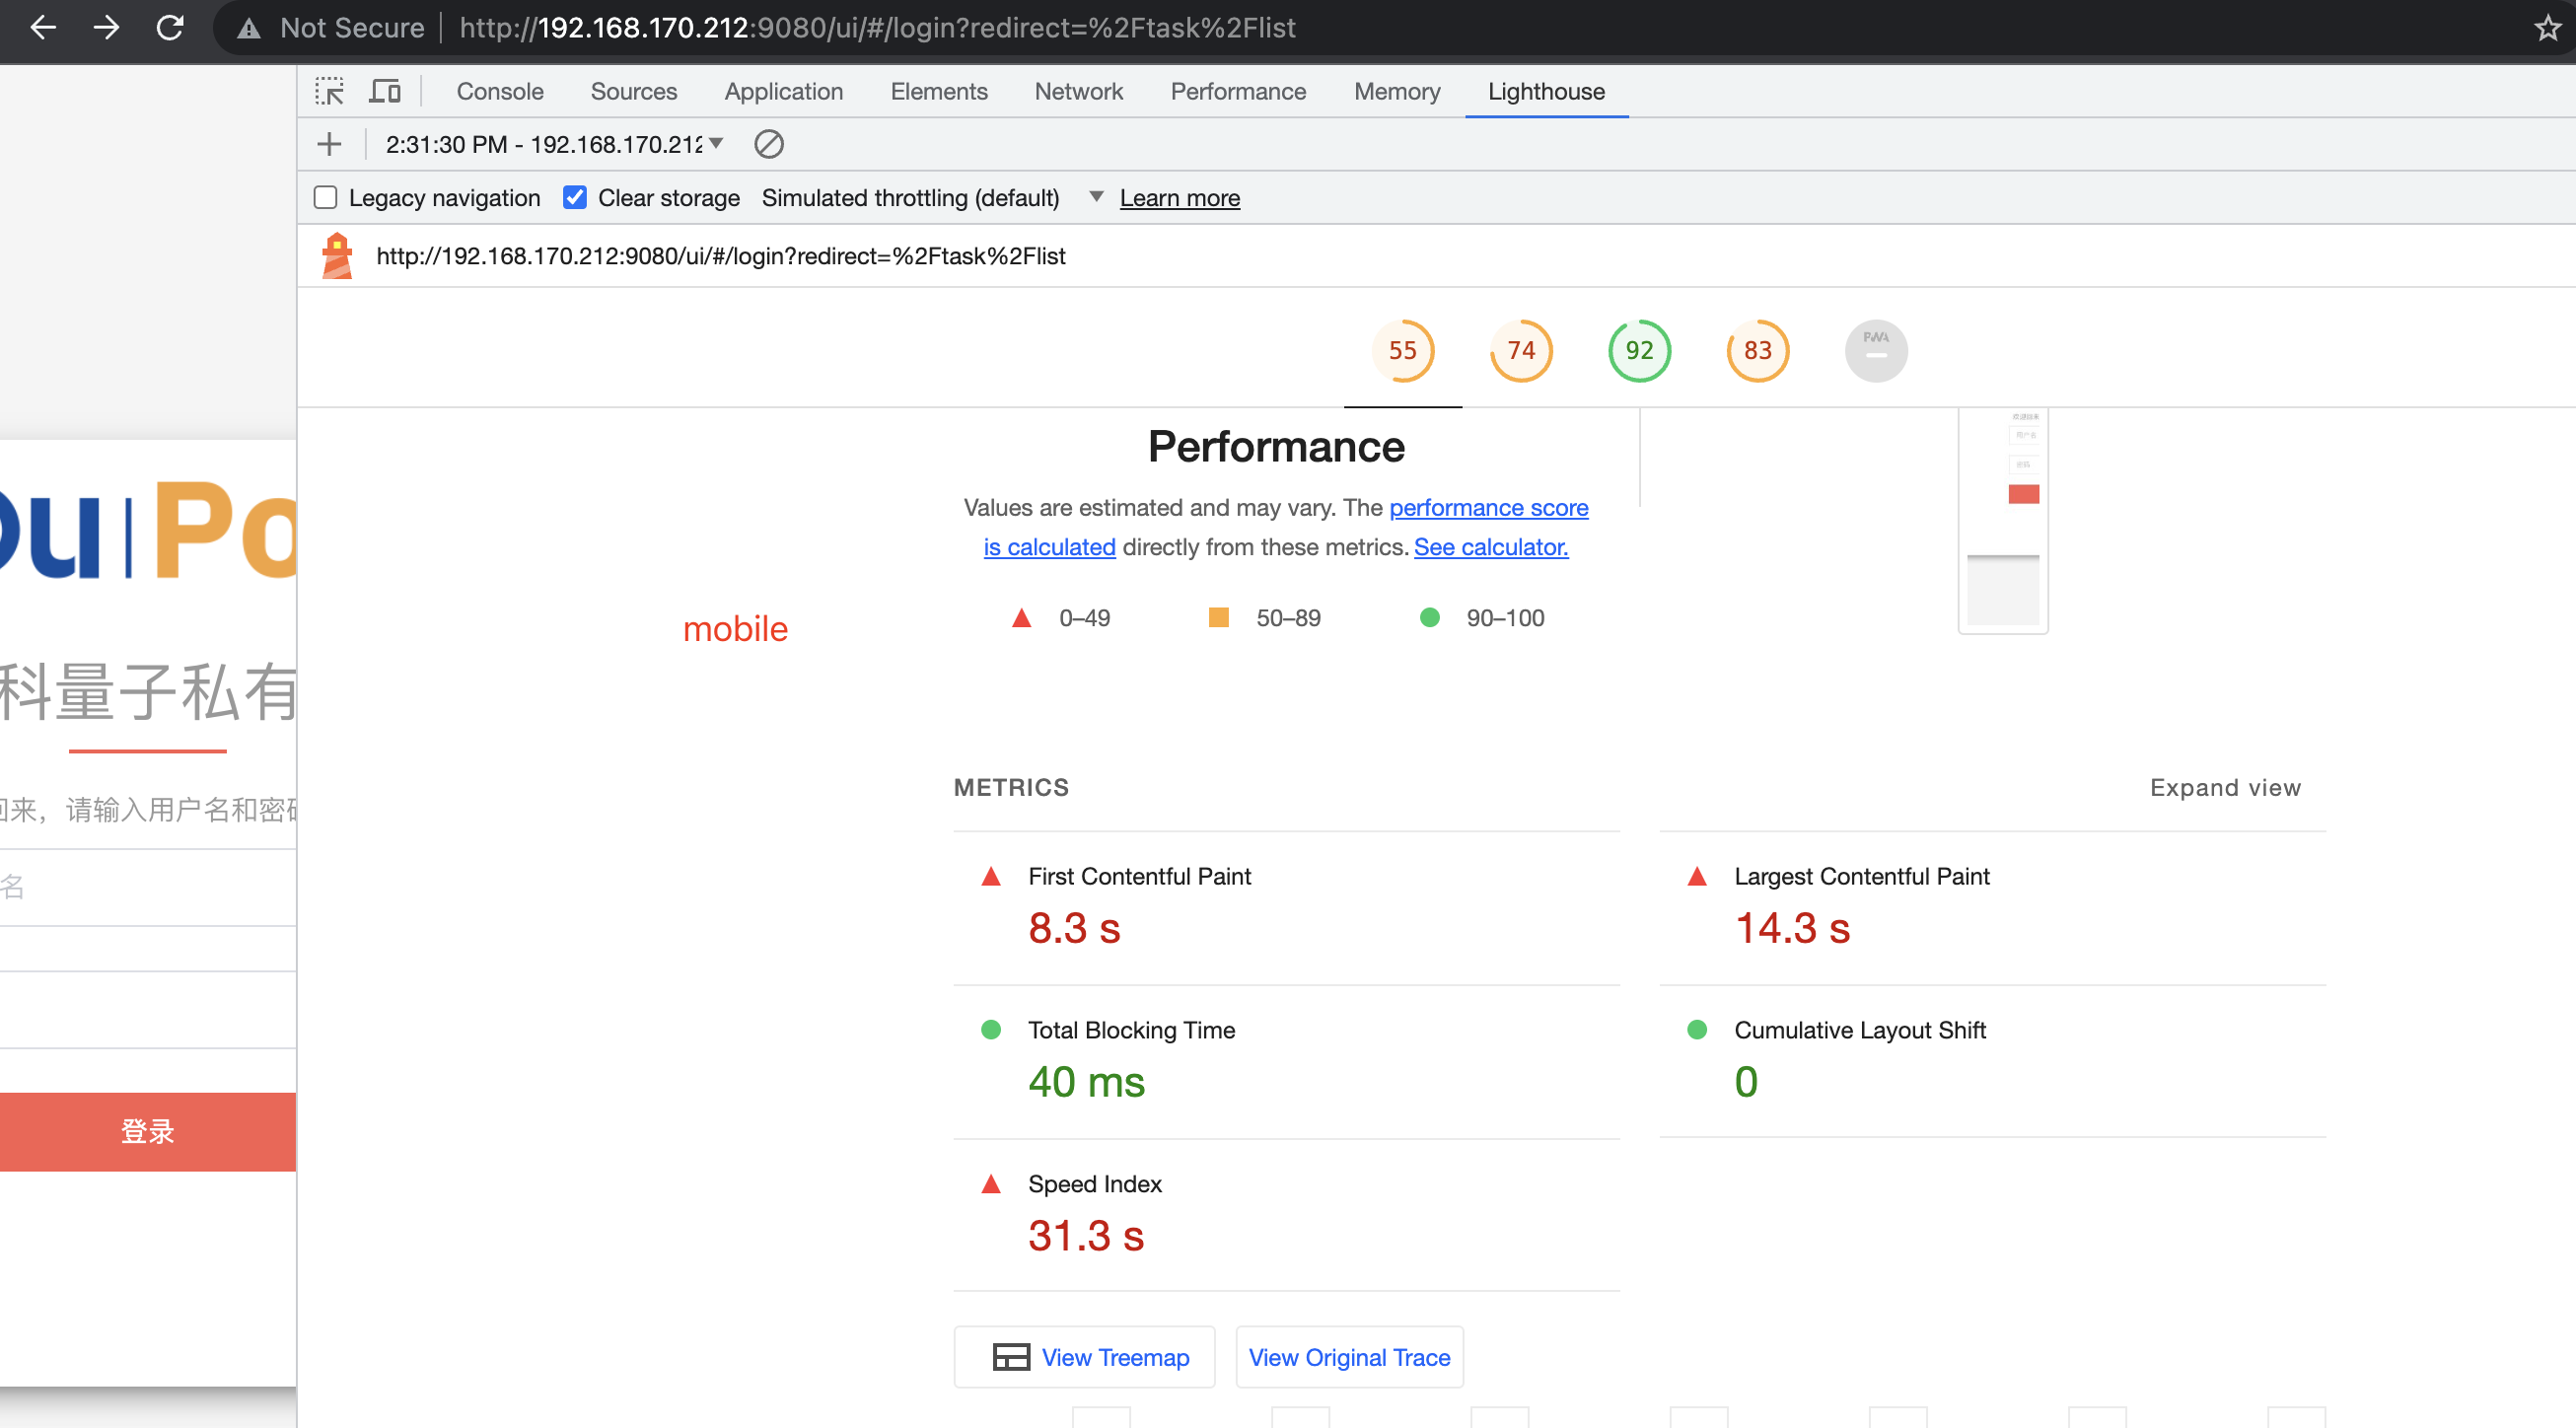Select the Performance score gauge showing 55

[1402, 350]
